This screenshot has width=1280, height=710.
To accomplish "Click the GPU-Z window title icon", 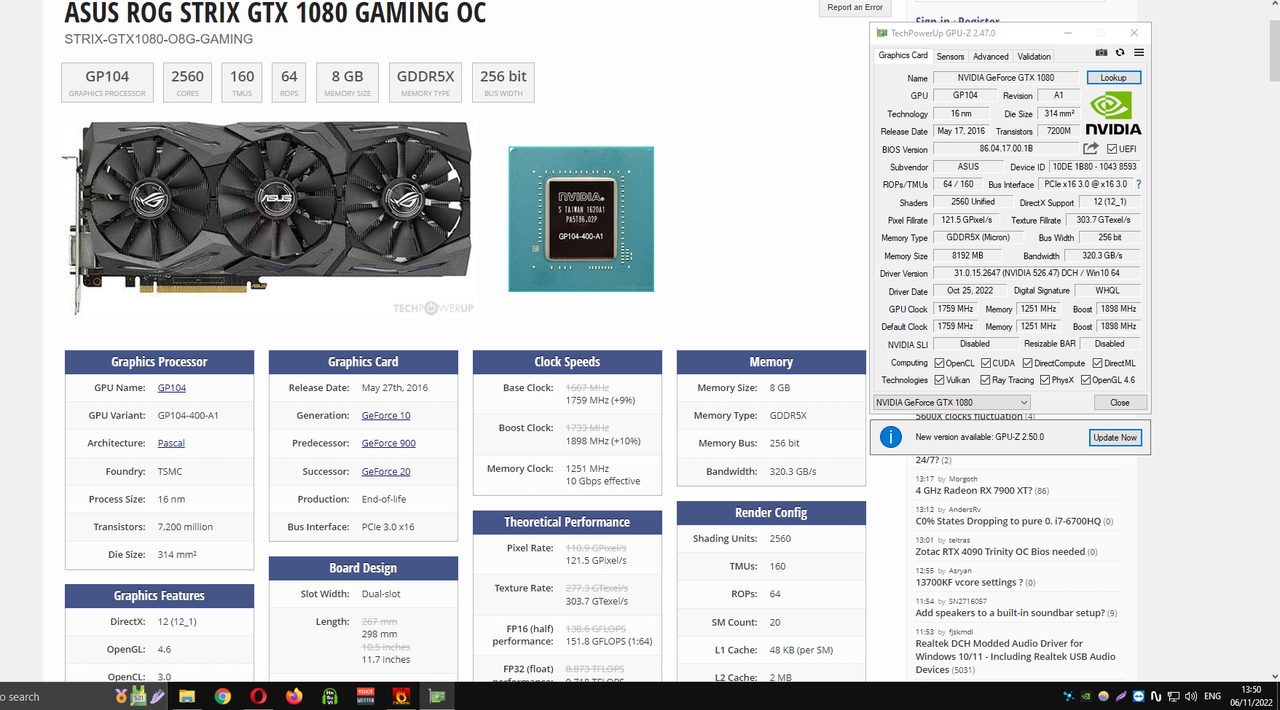I will [x=882, y=33].
